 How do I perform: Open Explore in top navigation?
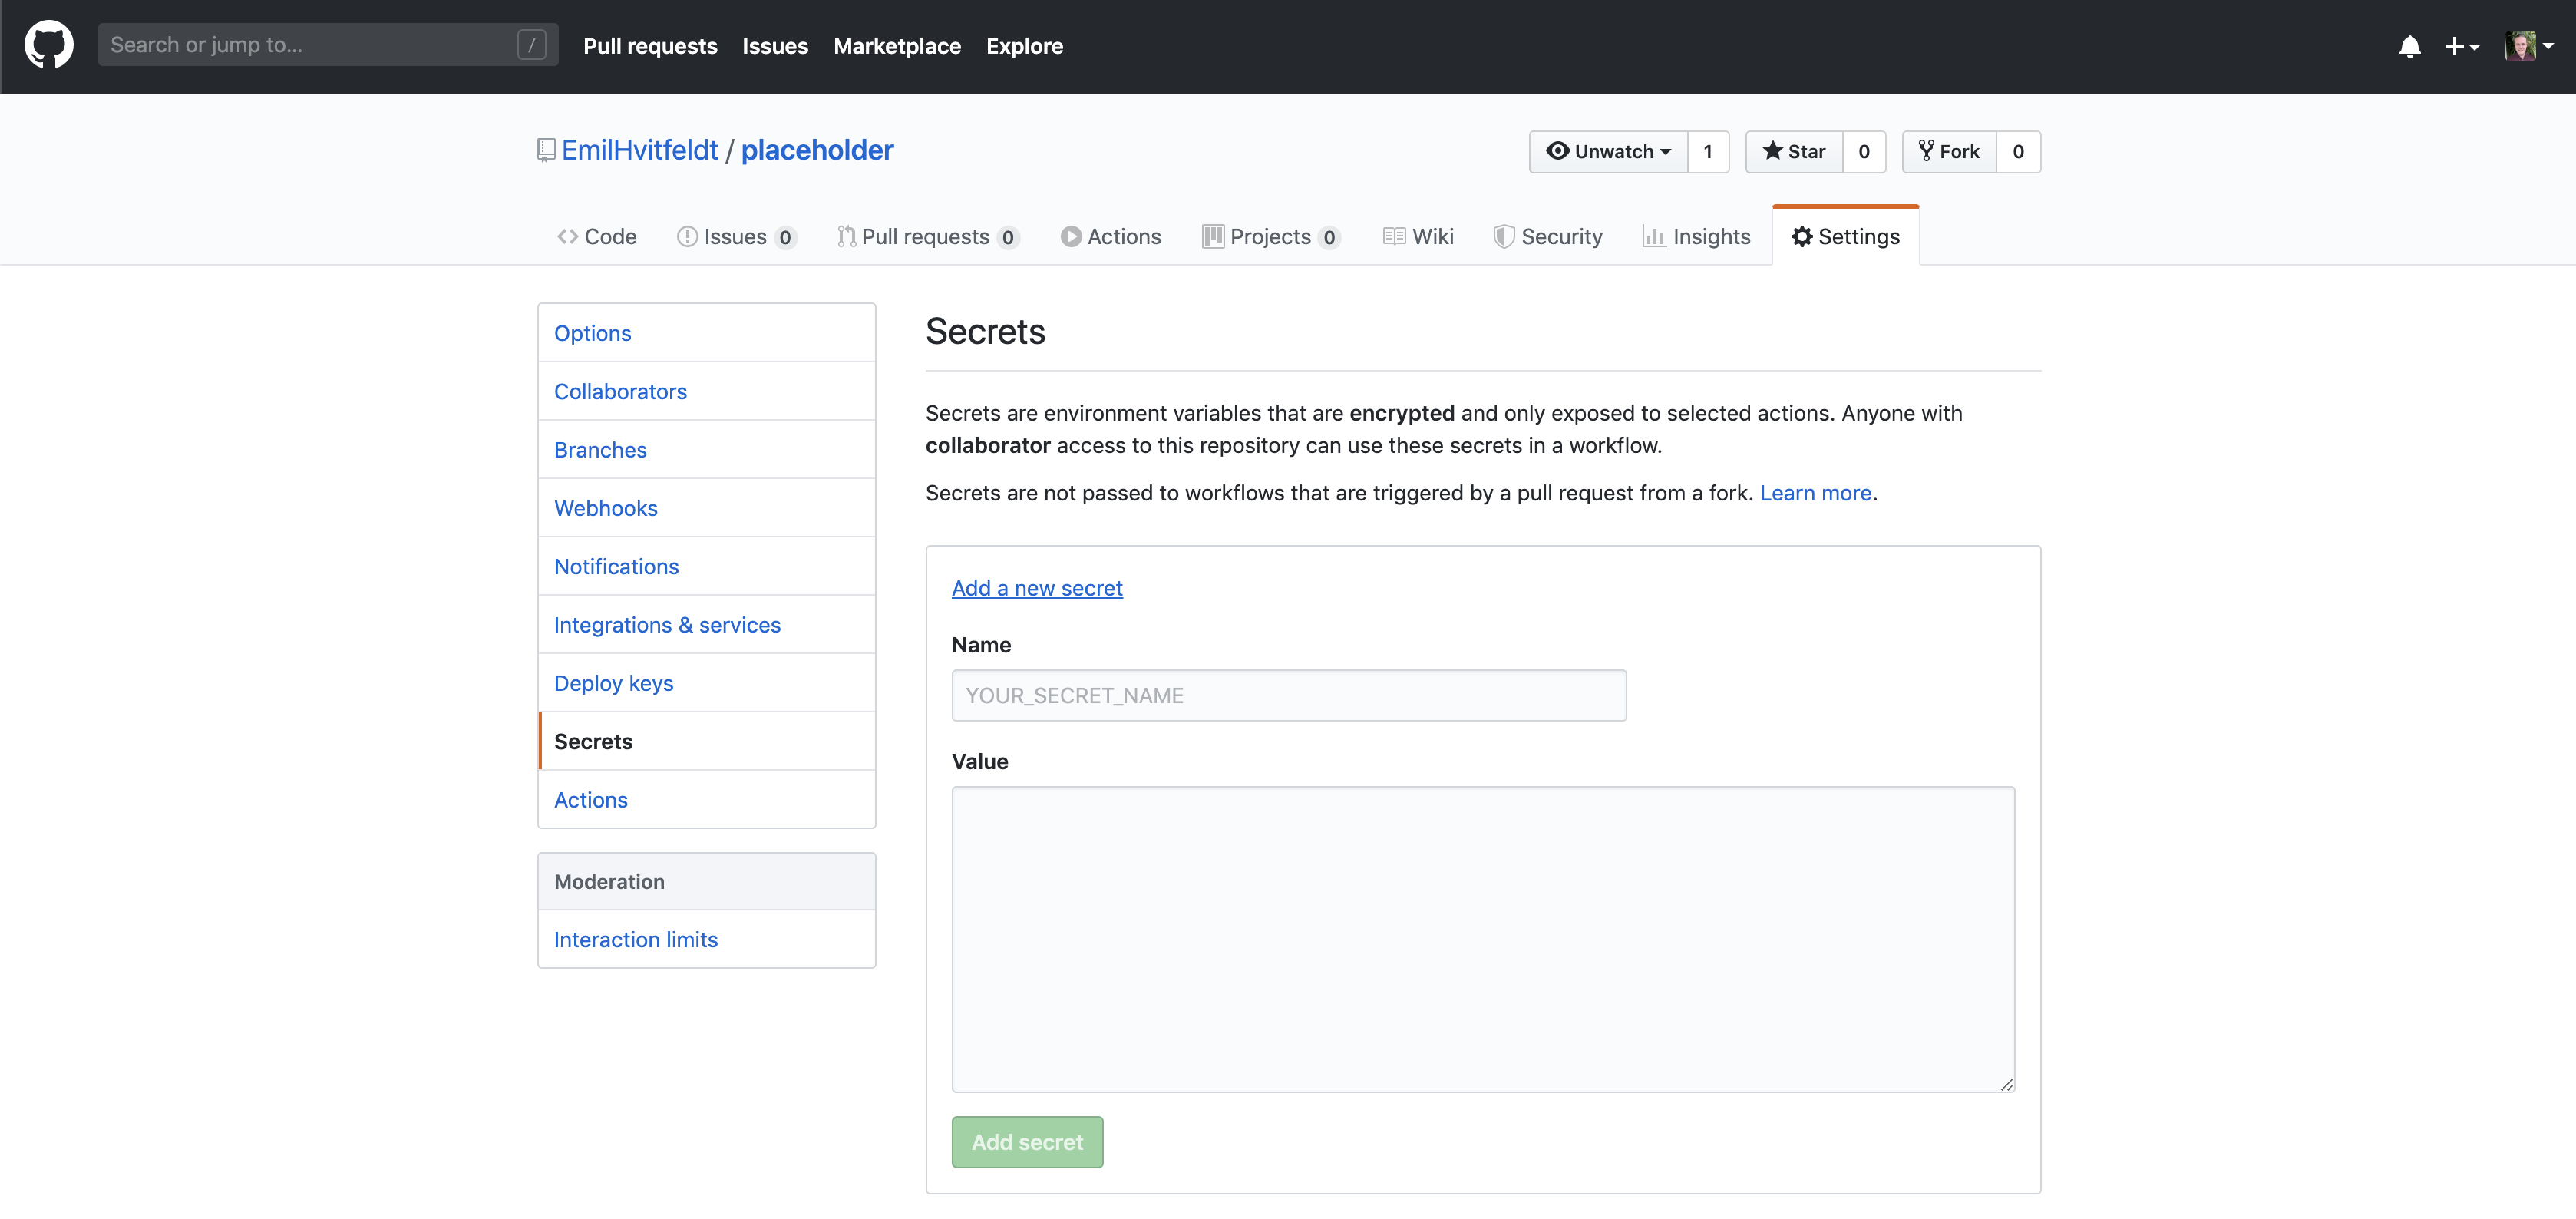click(x=1024, y=46)
